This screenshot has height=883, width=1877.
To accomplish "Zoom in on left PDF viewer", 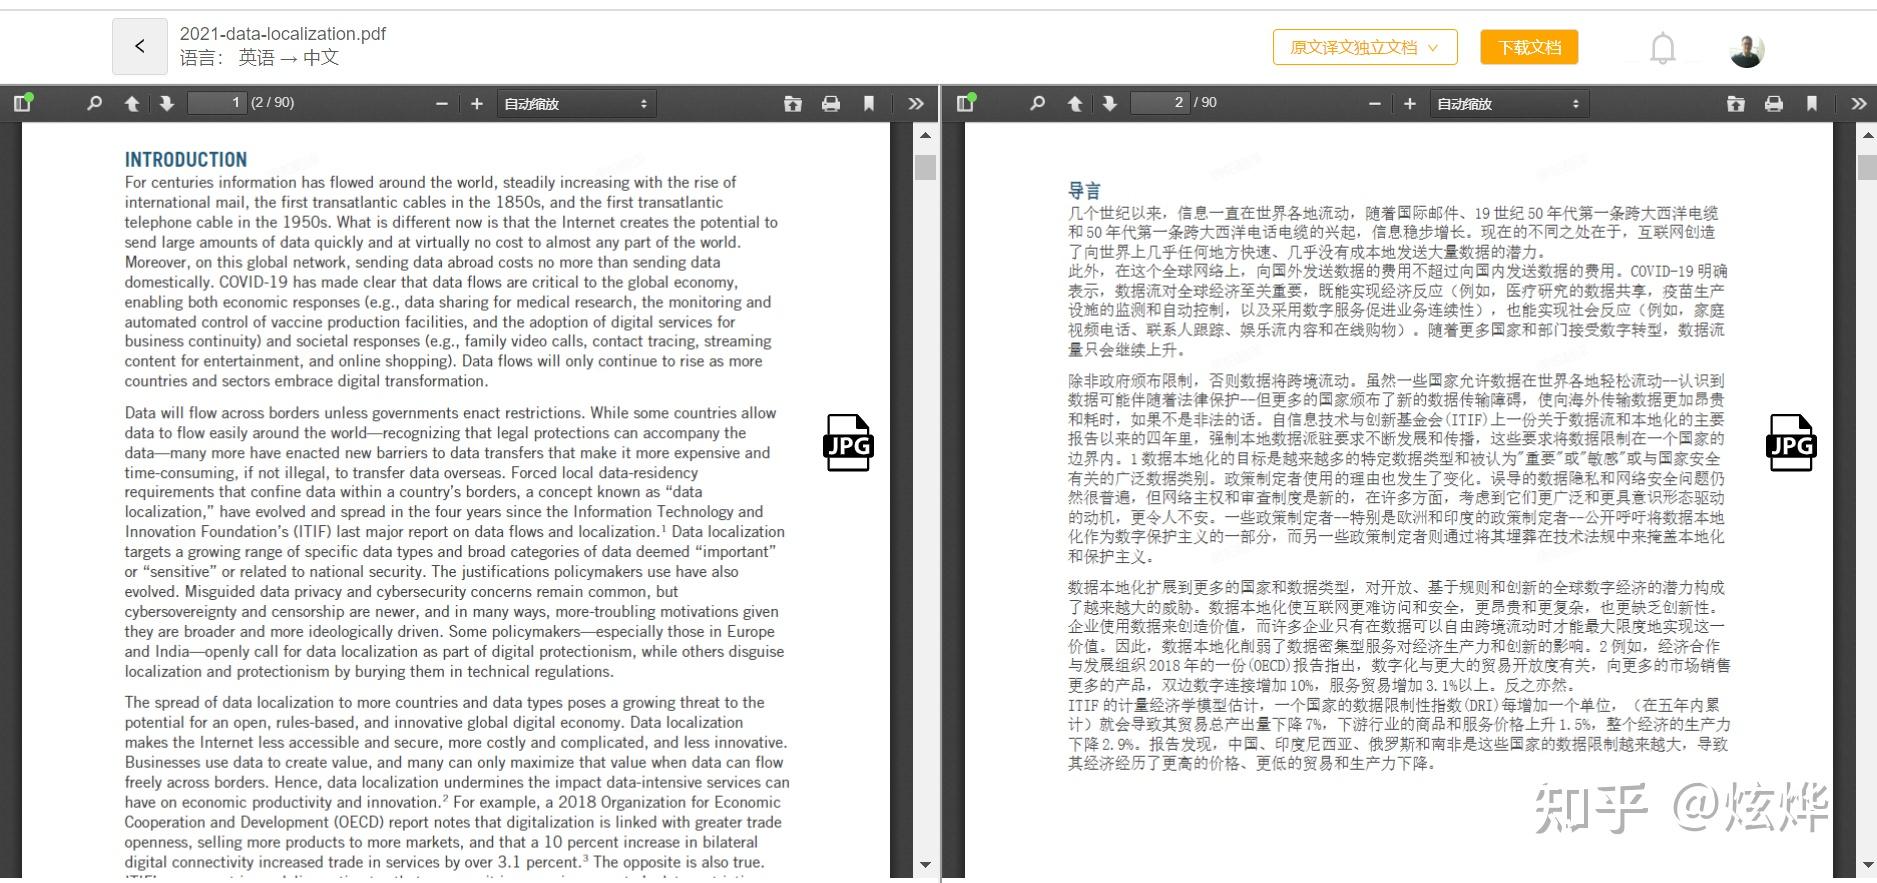I will click(x=476, y=103).
